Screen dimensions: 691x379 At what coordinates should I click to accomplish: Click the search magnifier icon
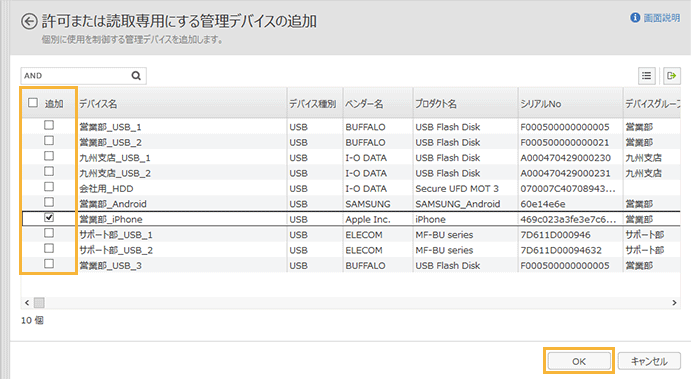click(x=136, y=76)
